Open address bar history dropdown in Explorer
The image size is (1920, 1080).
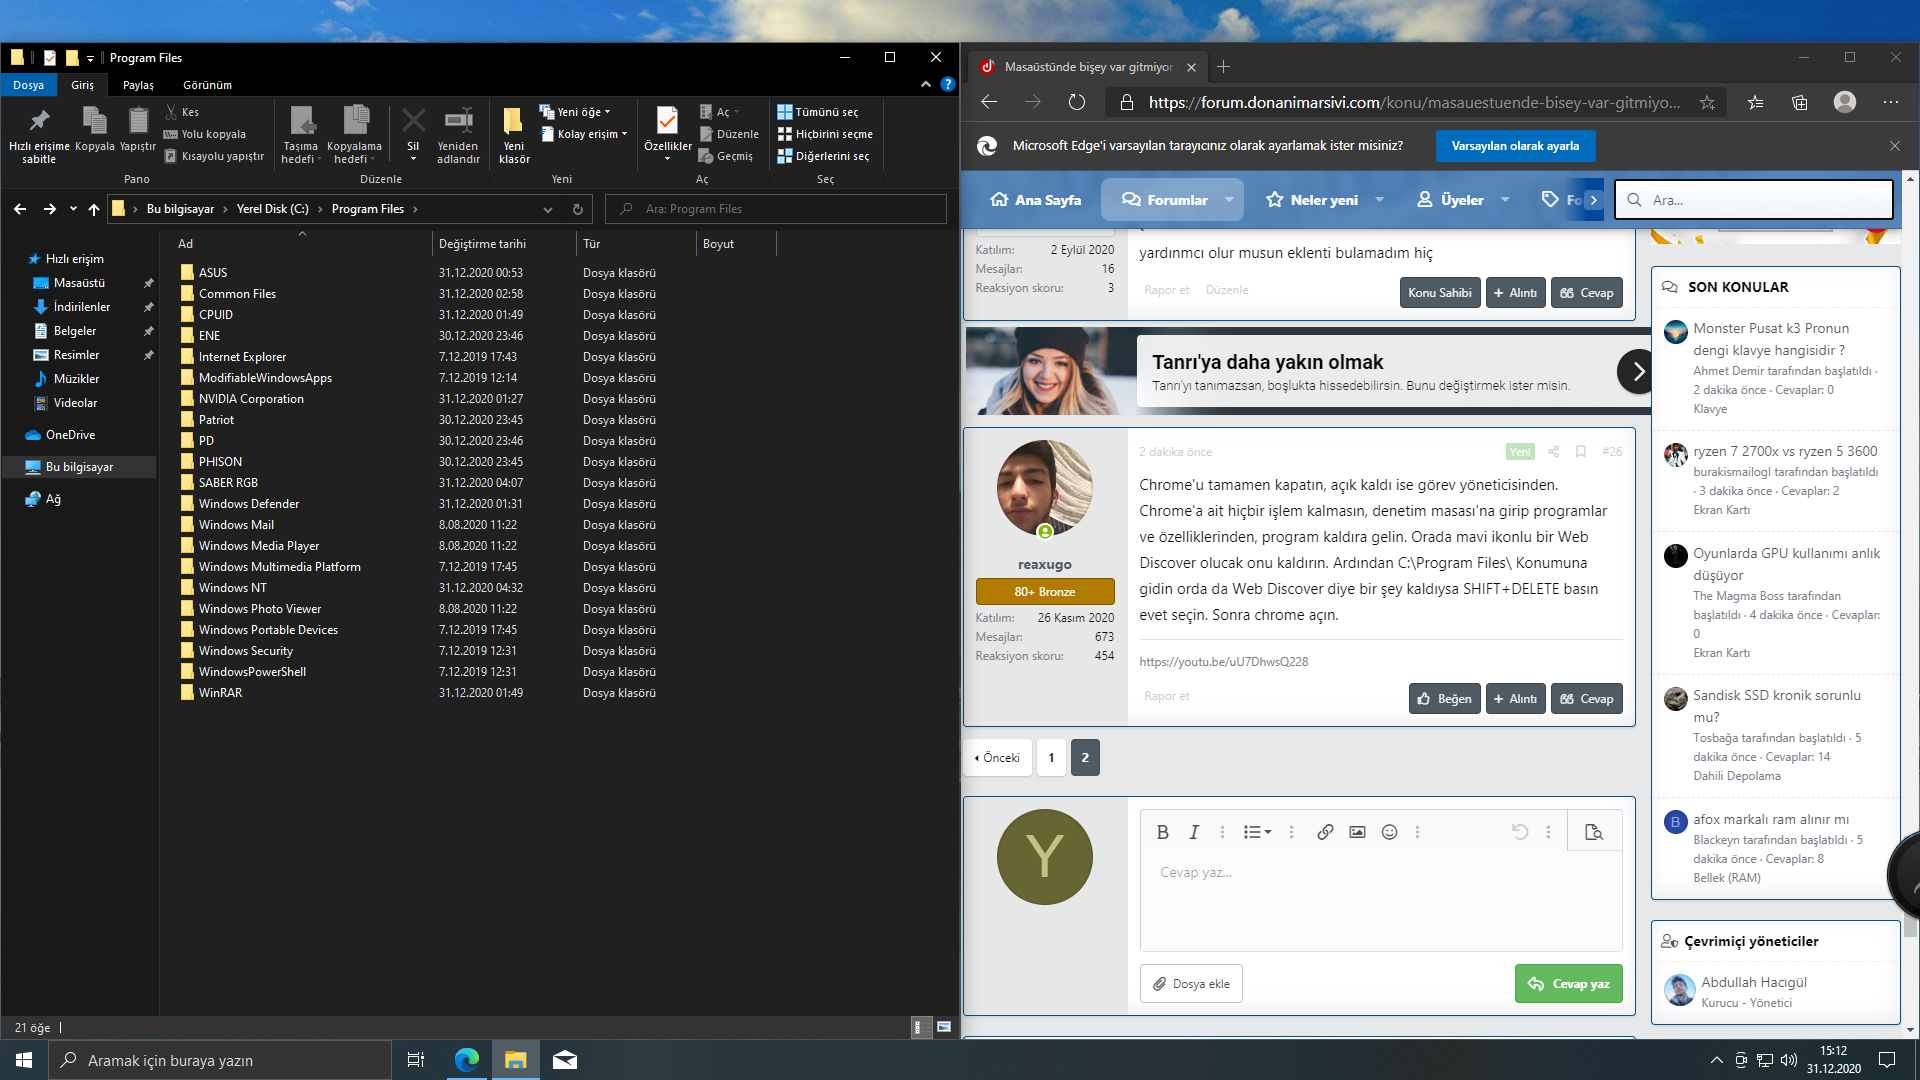coord(548,209)
